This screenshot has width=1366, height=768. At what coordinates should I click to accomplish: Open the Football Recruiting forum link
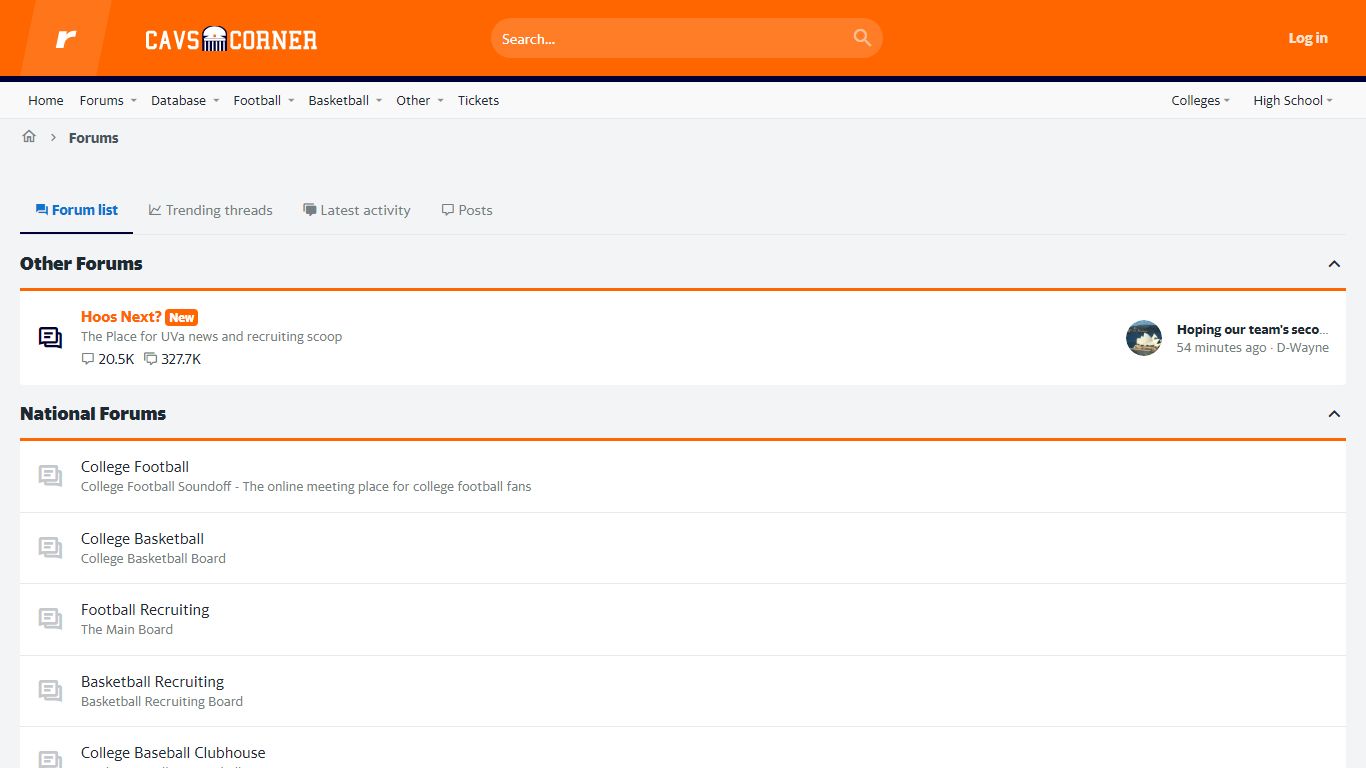tap(145, 610)
